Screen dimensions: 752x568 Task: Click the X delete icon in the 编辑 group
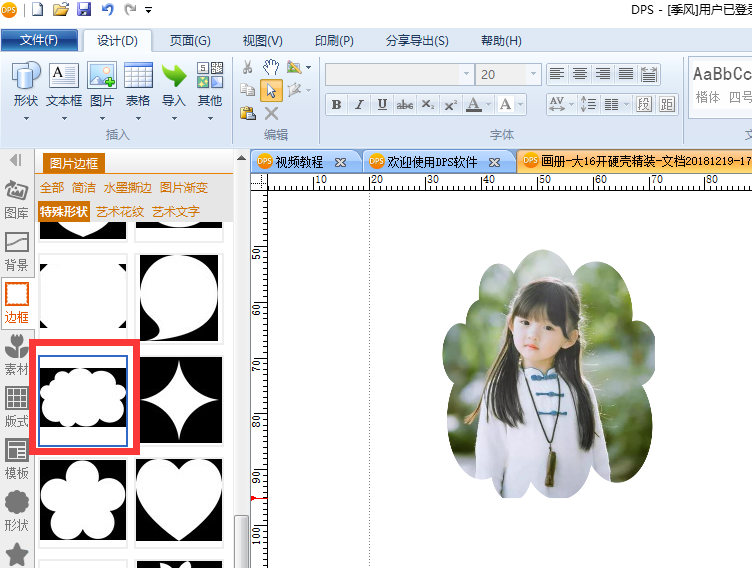271,113
